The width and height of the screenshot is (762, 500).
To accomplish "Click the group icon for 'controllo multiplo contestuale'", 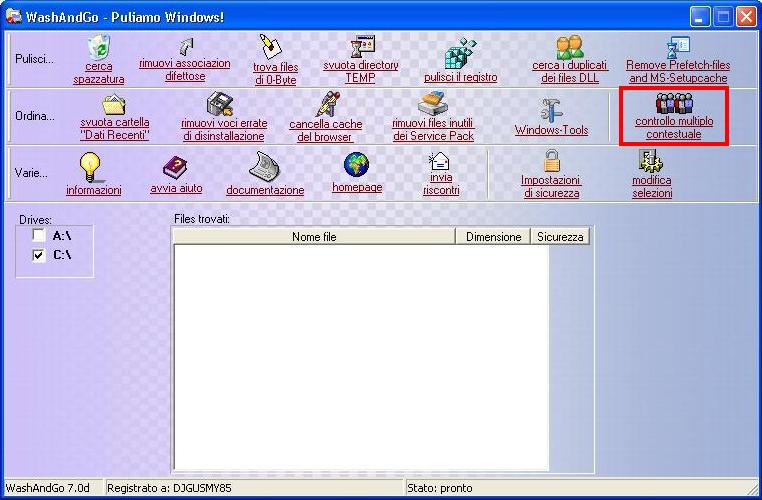I will [674, 103].
